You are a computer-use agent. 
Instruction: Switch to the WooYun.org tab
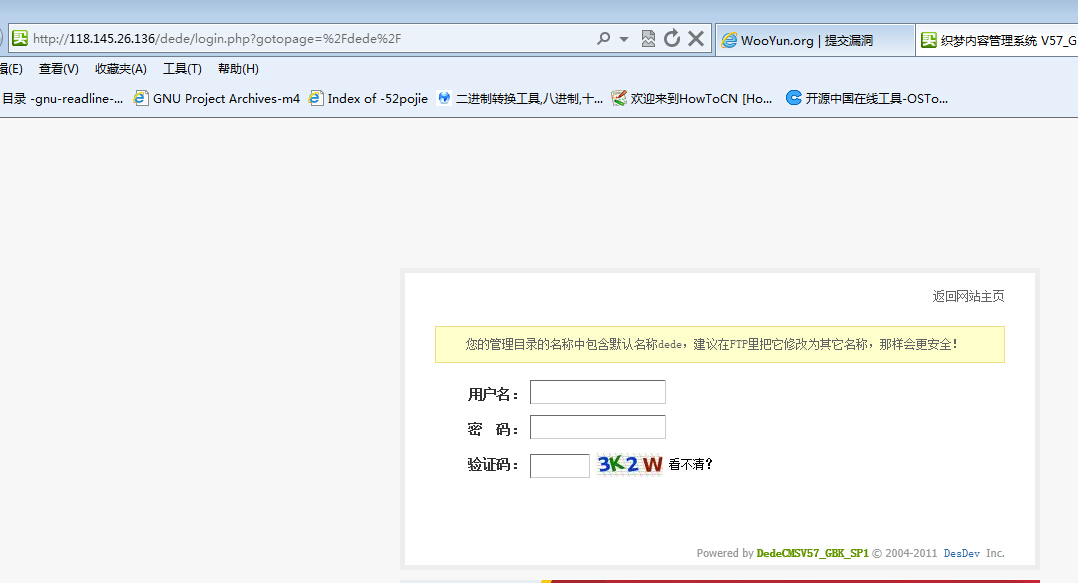815,41
